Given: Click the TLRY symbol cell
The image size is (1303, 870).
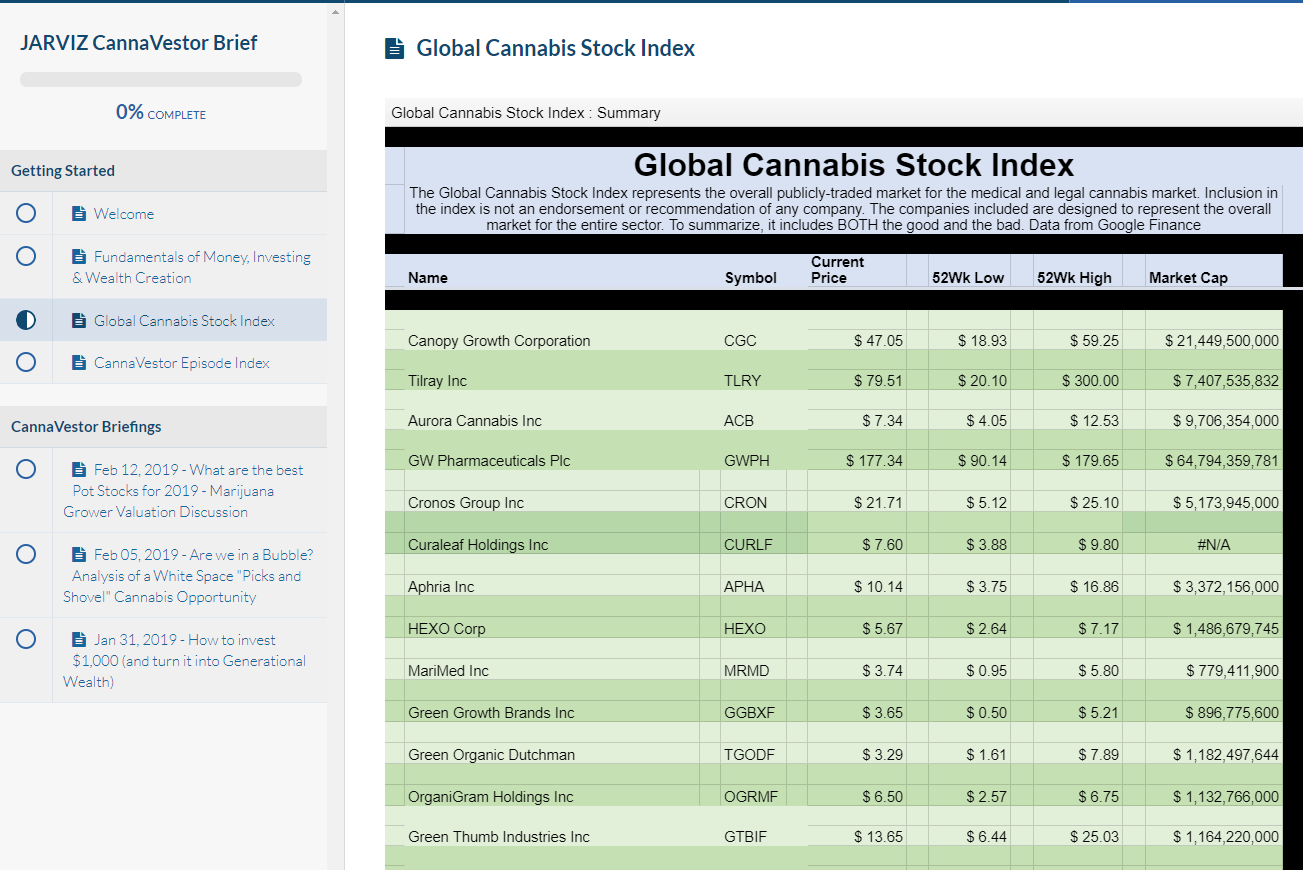Looking at the screenshot, I should 742,381.
